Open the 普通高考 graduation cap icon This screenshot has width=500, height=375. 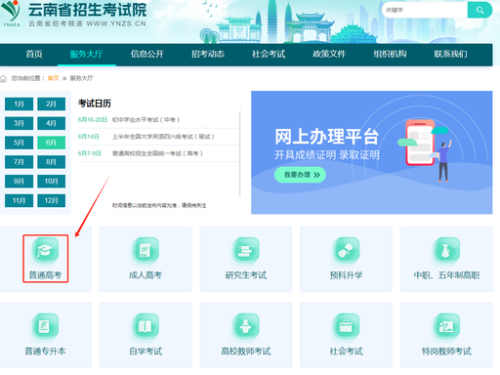click(x=45, y=250)
